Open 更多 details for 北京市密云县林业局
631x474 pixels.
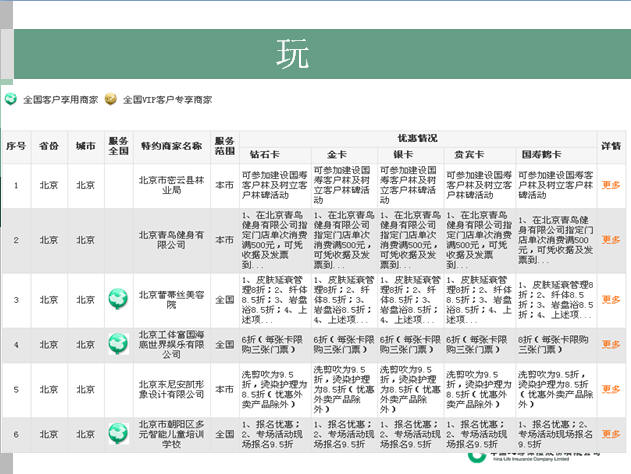pyautogui.click(x=610, y=185)
